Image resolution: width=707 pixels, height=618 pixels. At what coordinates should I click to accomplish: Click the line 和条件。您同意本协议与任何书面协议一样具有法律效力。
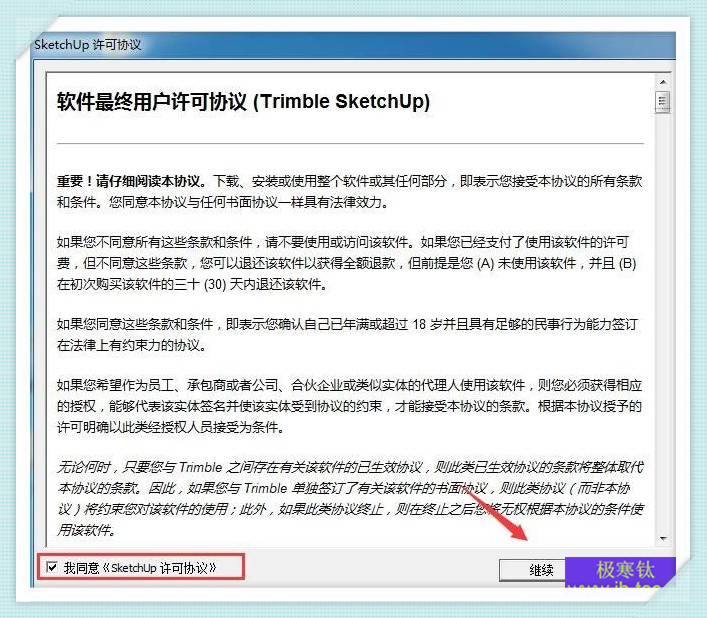[222, 202]
